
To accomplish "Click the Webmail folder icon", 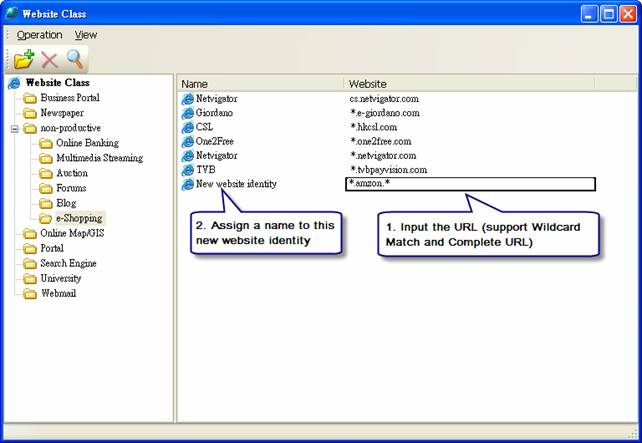I will (30, 294).
